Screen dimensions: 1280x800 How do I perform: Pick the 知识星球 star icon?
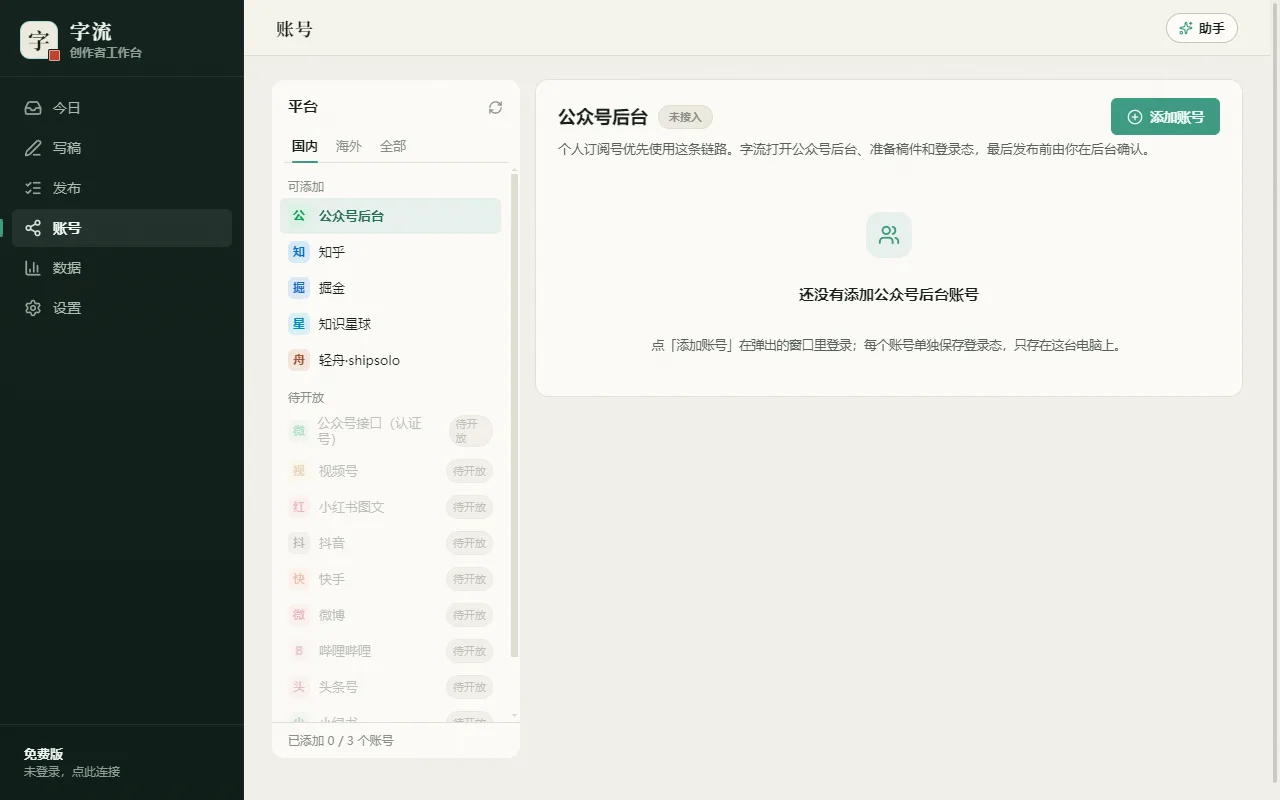coord(299,324)
